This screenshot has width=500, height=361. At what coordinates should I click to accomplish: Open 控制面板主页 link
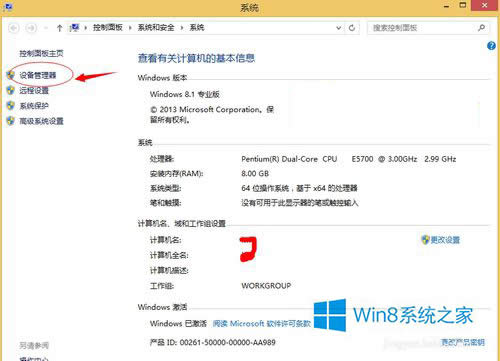pos(41,53)
